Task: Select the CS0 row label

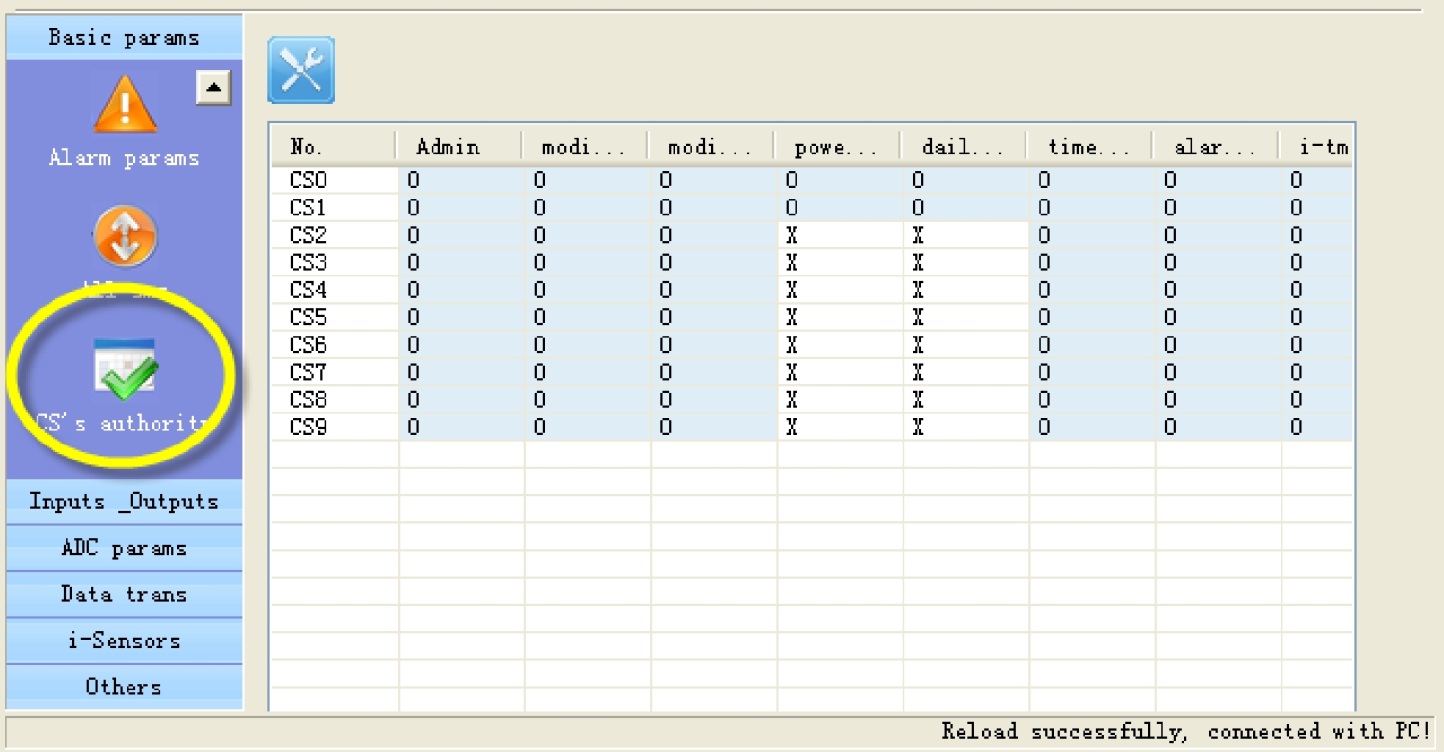Action: pyautogui.click(x=309, y=181)
